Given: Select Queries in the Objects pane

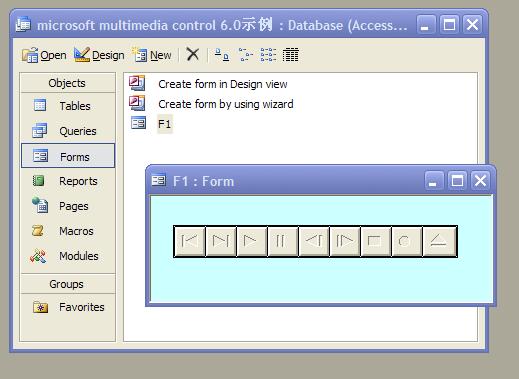Looking at the screenshot, I should coord(68,131).
